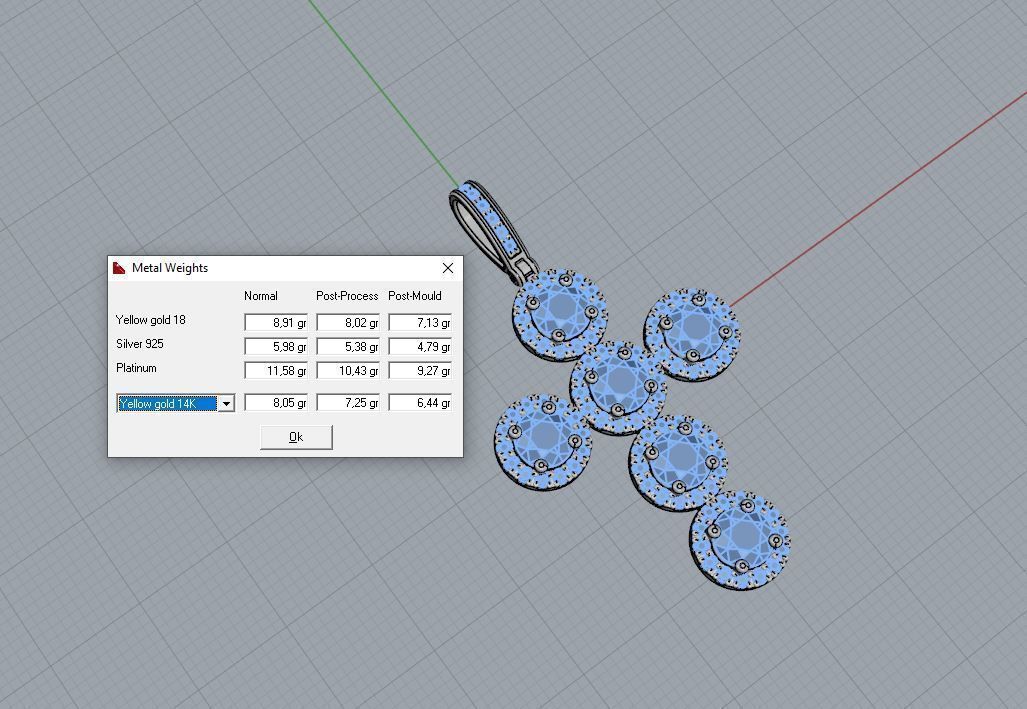1027x709 pixels.
Task: Select the Silver 925 Normal weight field
Action: coord(276,347)
